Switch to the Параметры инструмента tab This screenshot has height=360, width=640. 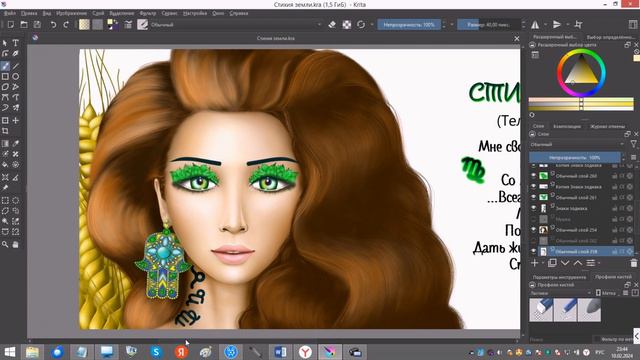[x=559, y=277]
